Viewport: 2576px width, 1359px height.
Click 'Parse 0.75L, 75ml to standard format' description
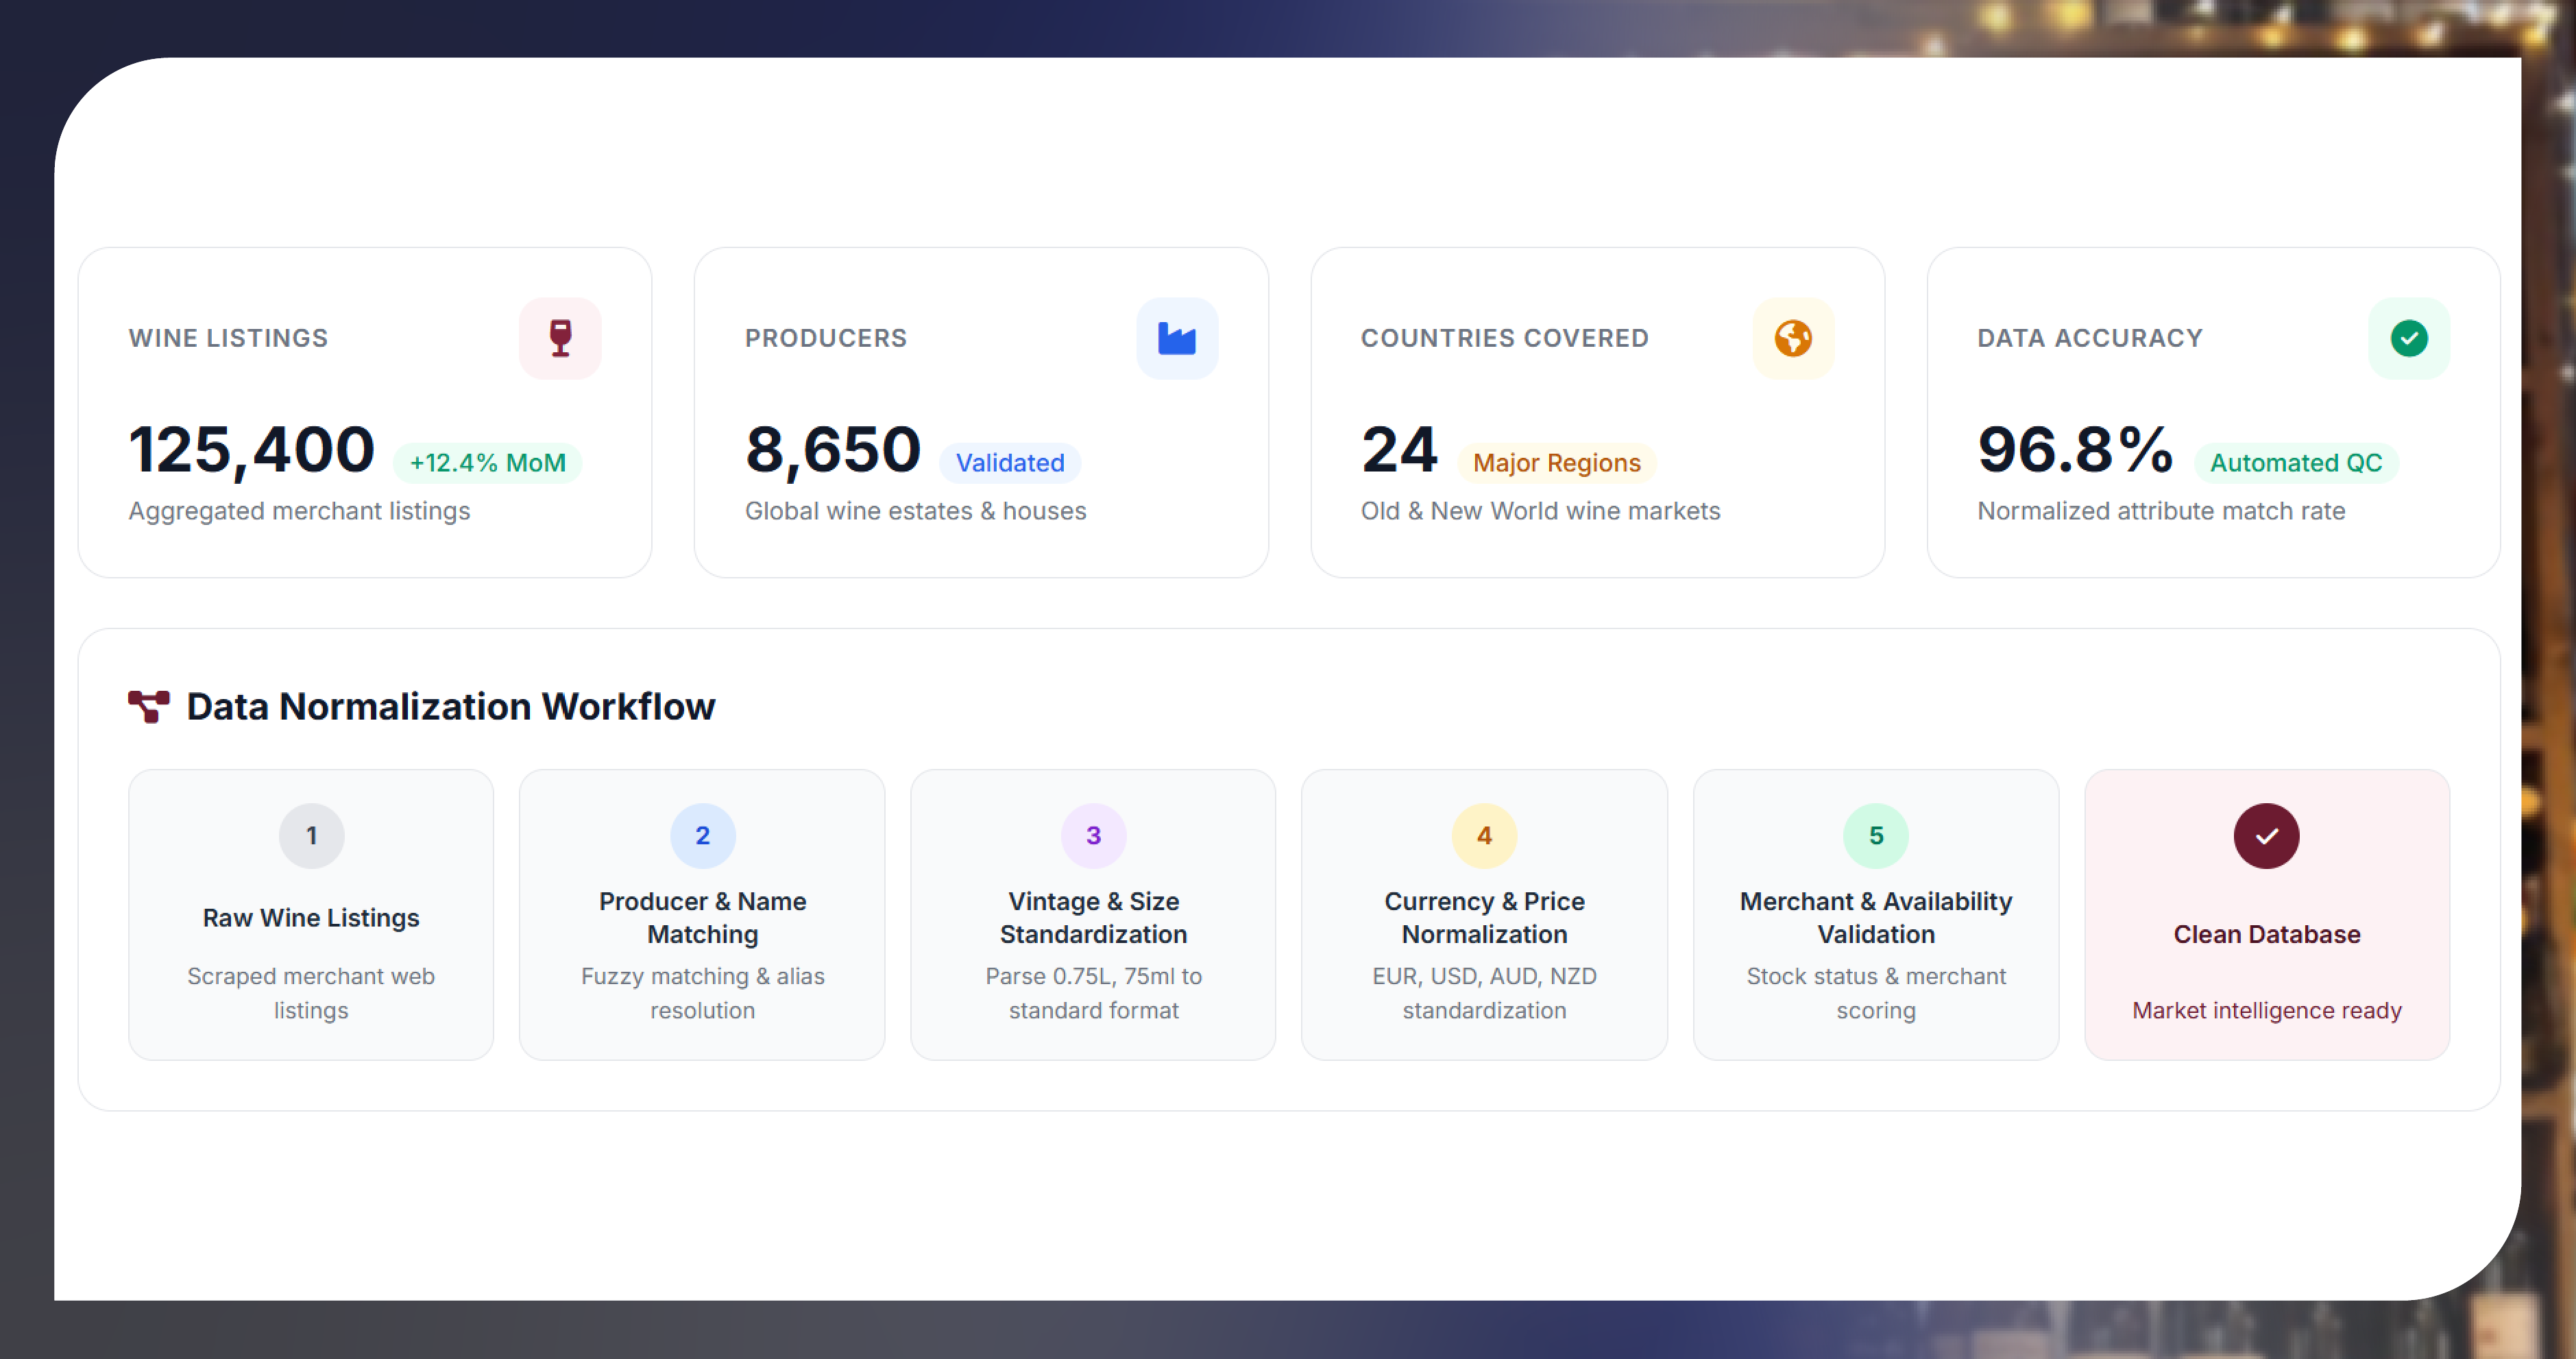[x=1093, y=993]
